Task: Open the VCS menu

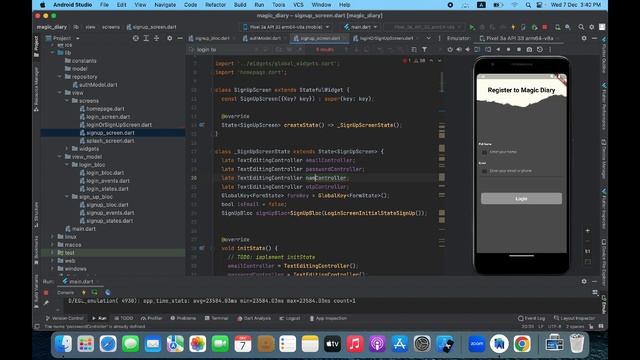Action: (298, 5)
